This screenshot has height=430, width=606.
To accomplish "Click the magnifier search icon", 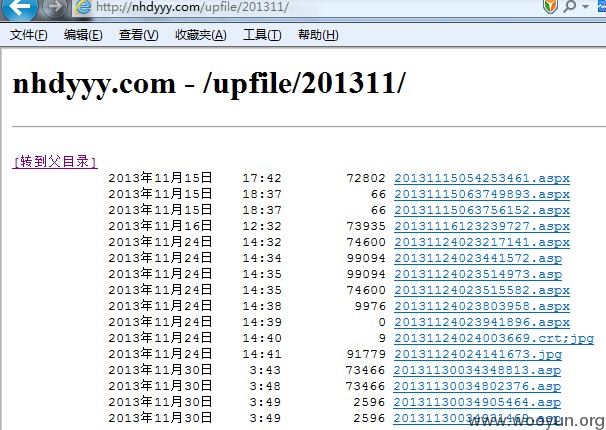I will [570, 6].
